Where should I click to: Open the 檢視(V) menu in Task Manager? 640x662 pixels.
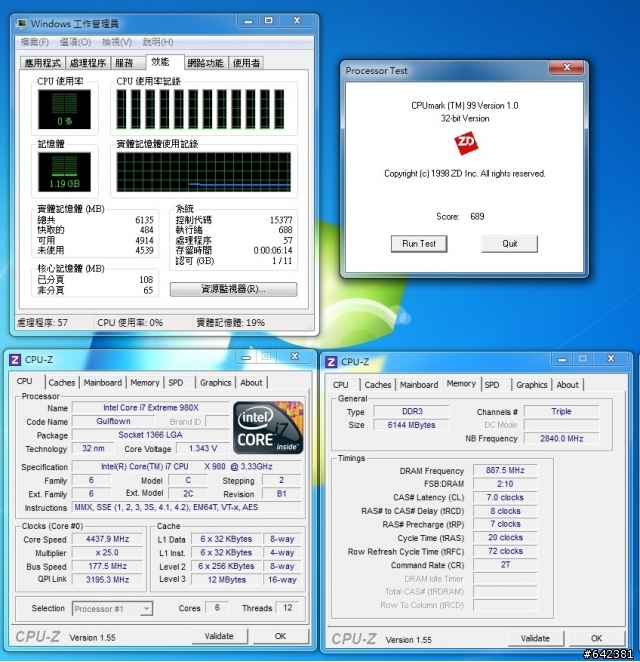[x=117, y=42]
